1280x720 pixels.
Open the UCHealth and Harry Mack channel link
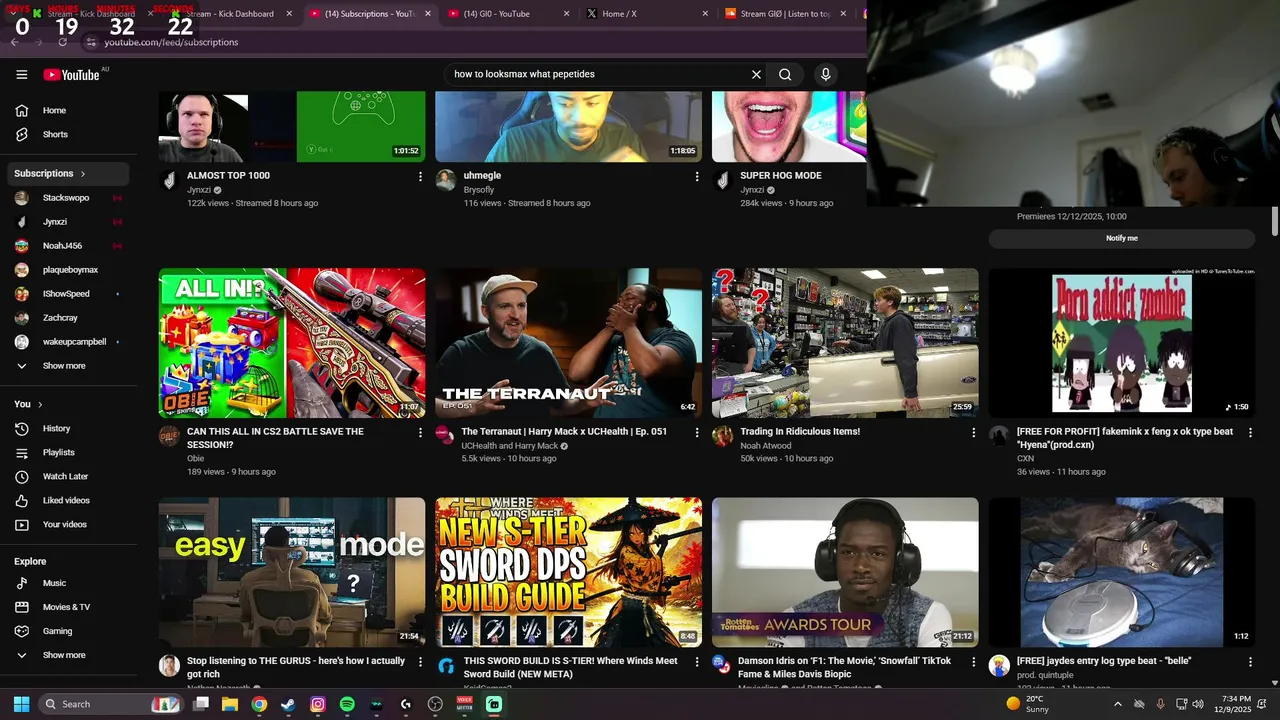coord(509,446)
